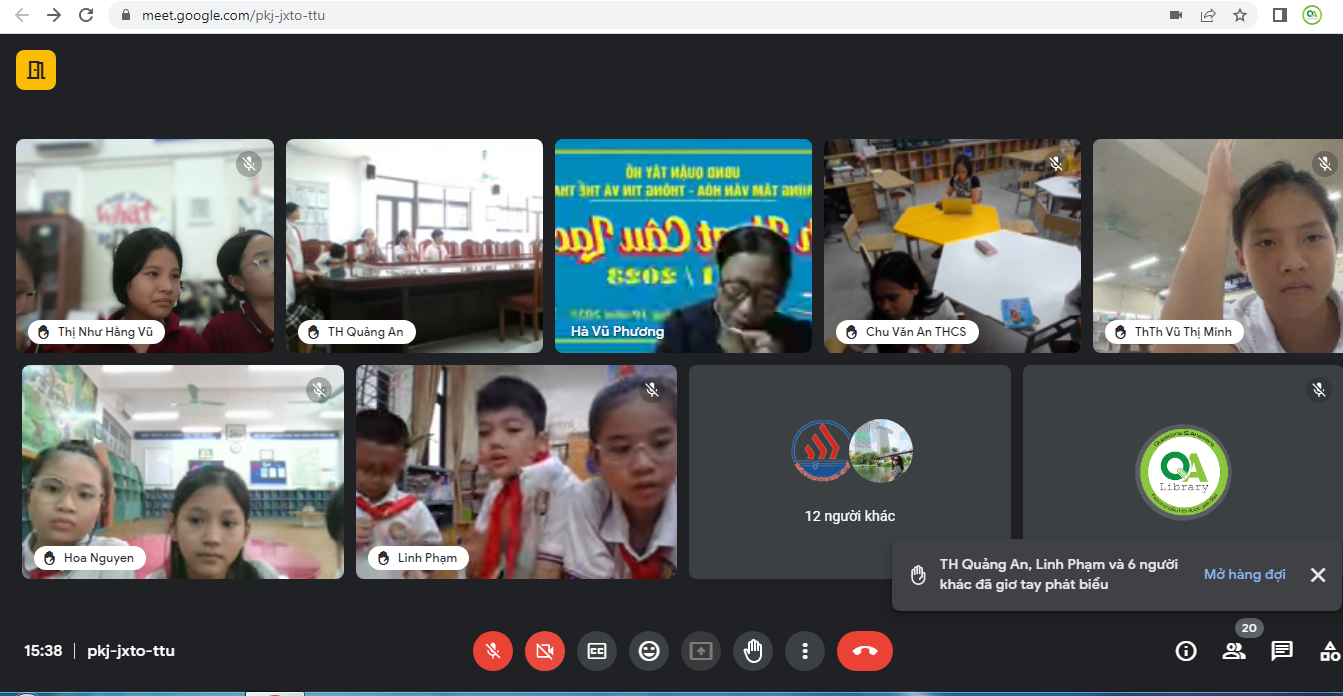Expand the '12 người khác' tile

pyautogui.click(x=849, y=472)
